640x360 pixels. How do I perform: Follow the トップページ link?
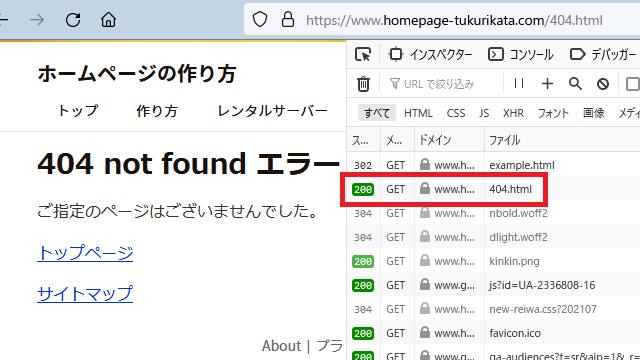click(85, 253)
